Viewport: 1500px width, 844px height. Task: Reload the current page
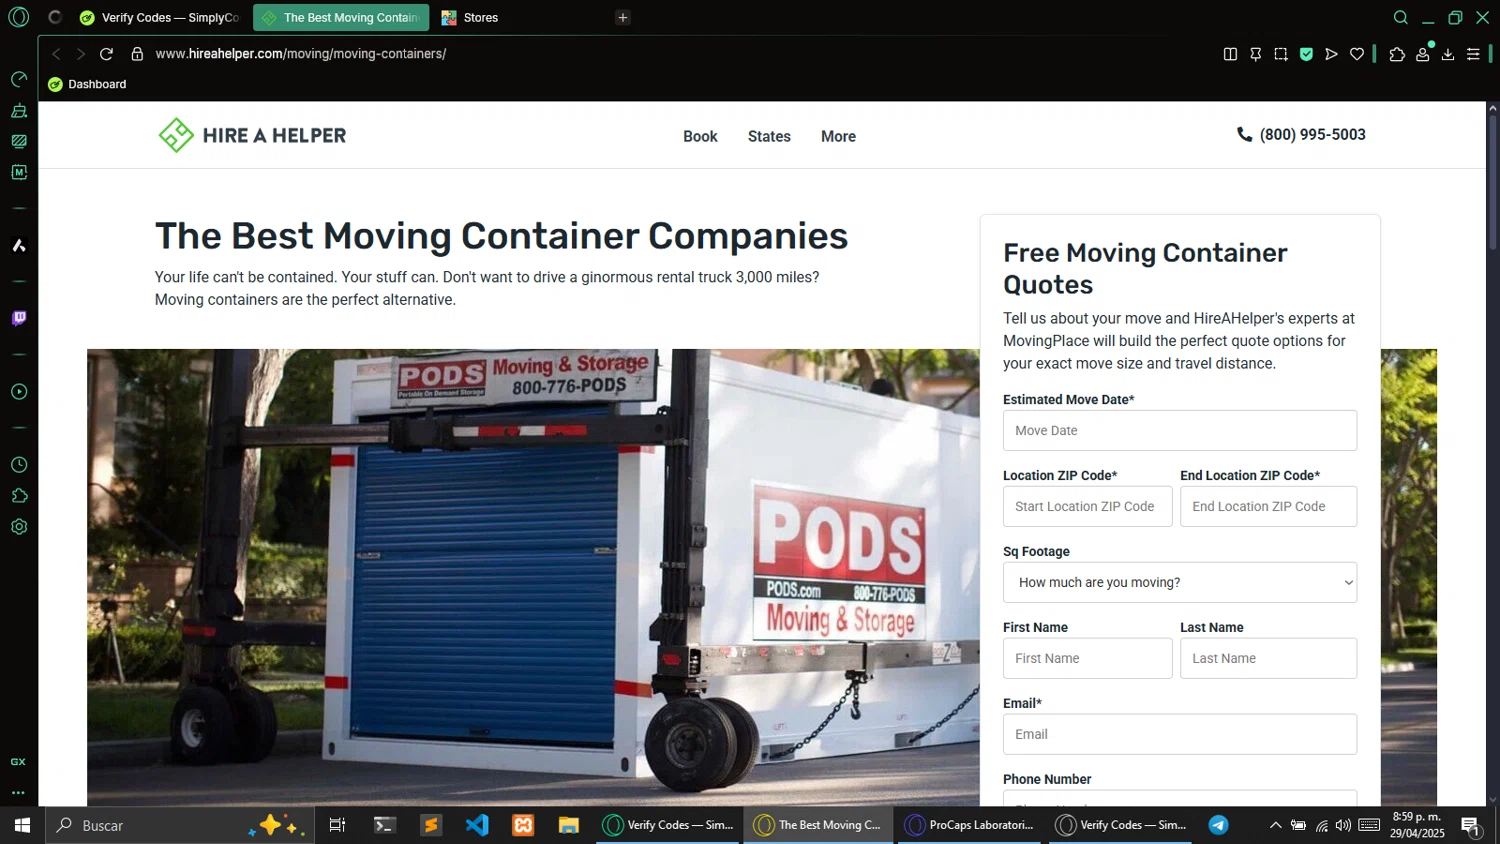coord(106,54)
